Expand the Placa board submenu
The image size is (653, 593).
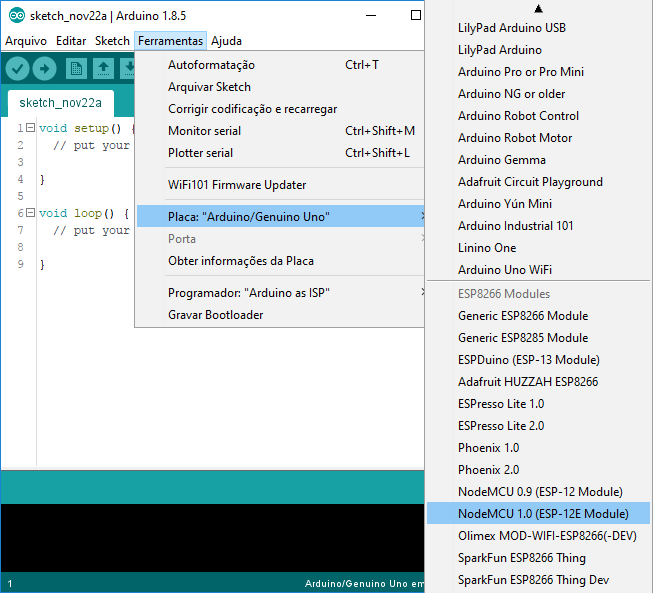[281, 216]
